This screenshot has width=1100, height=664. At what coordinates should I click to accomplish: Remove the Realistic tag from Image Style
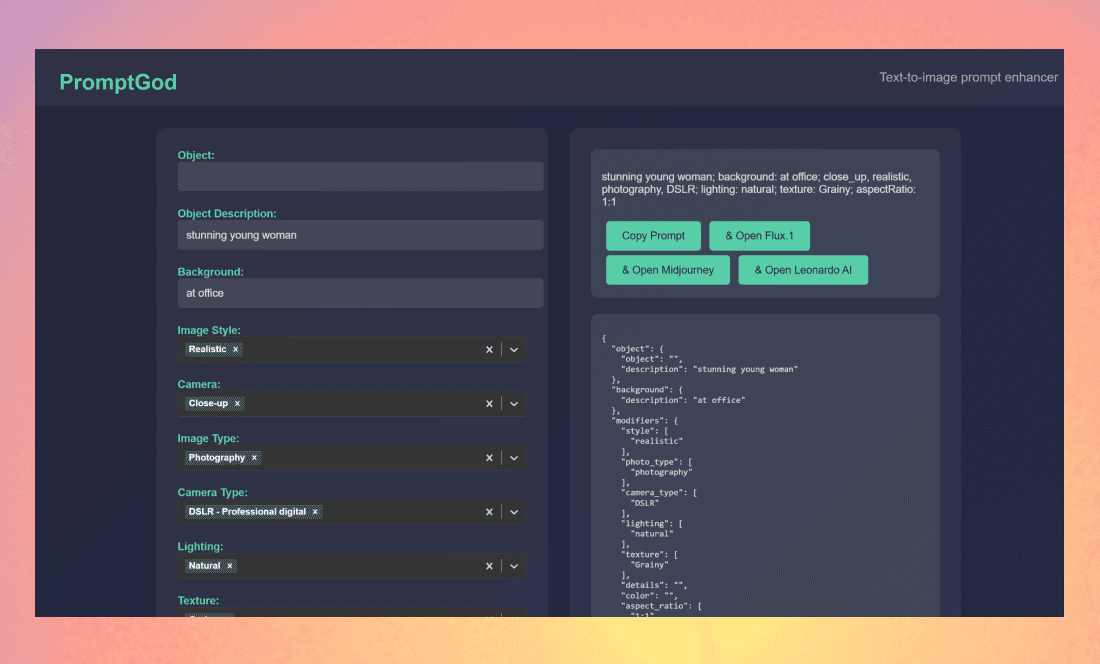(236, 350)
